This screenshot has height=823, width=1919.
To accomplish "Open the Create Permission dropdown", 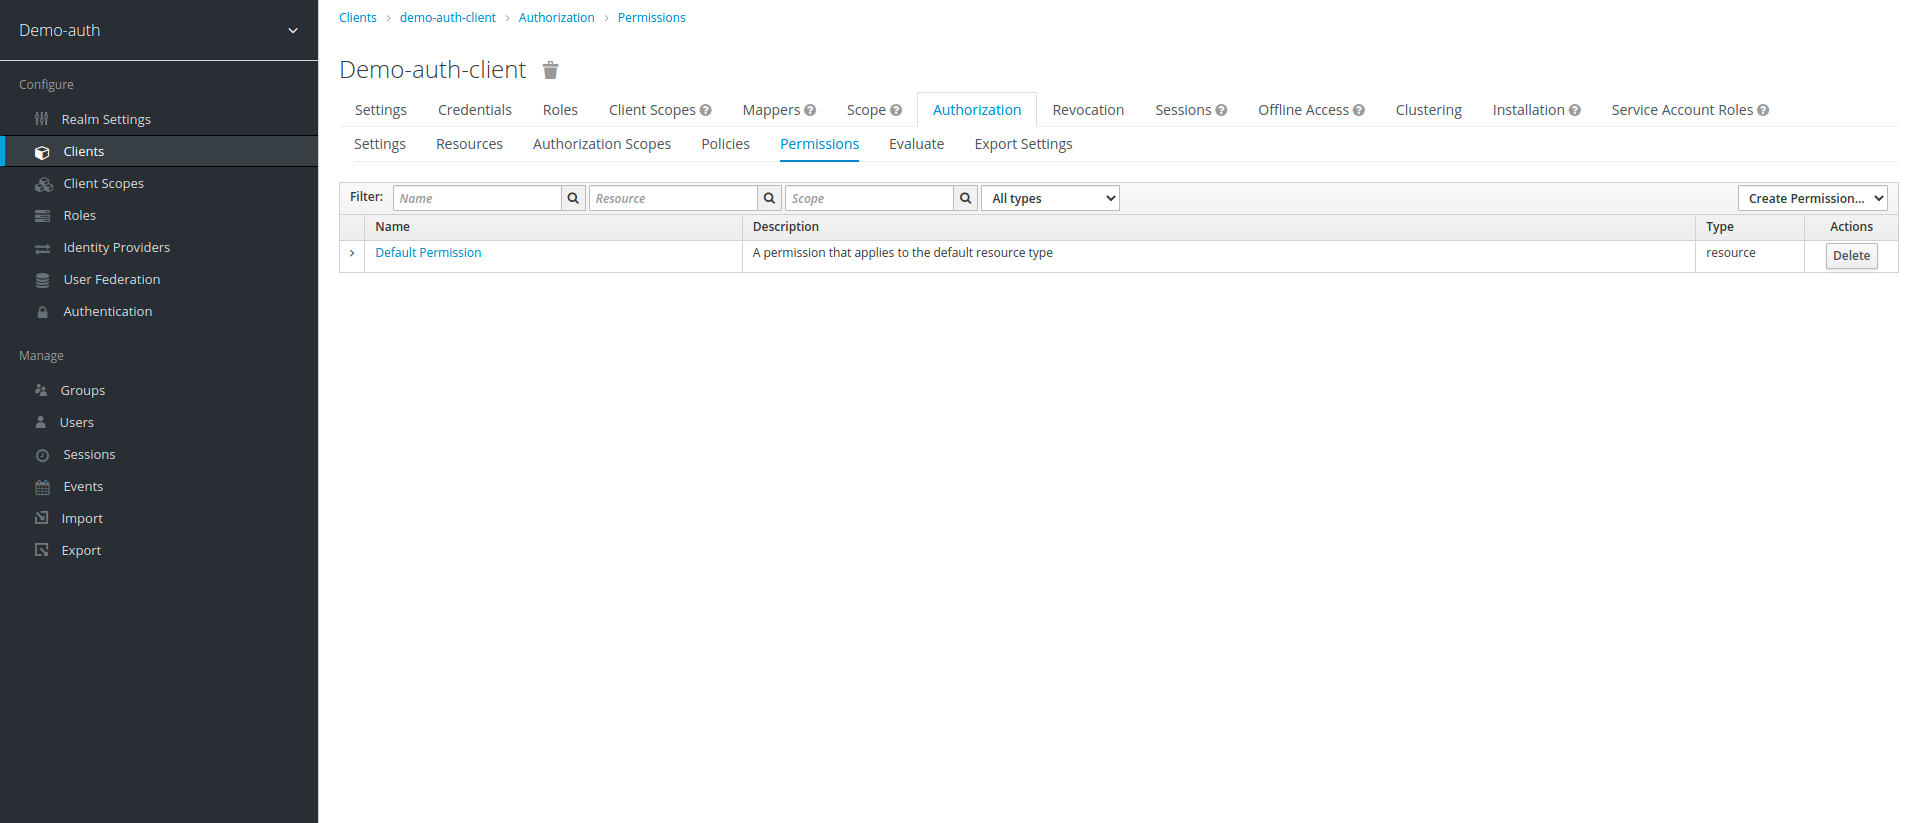I will [x=1812, y=198].
